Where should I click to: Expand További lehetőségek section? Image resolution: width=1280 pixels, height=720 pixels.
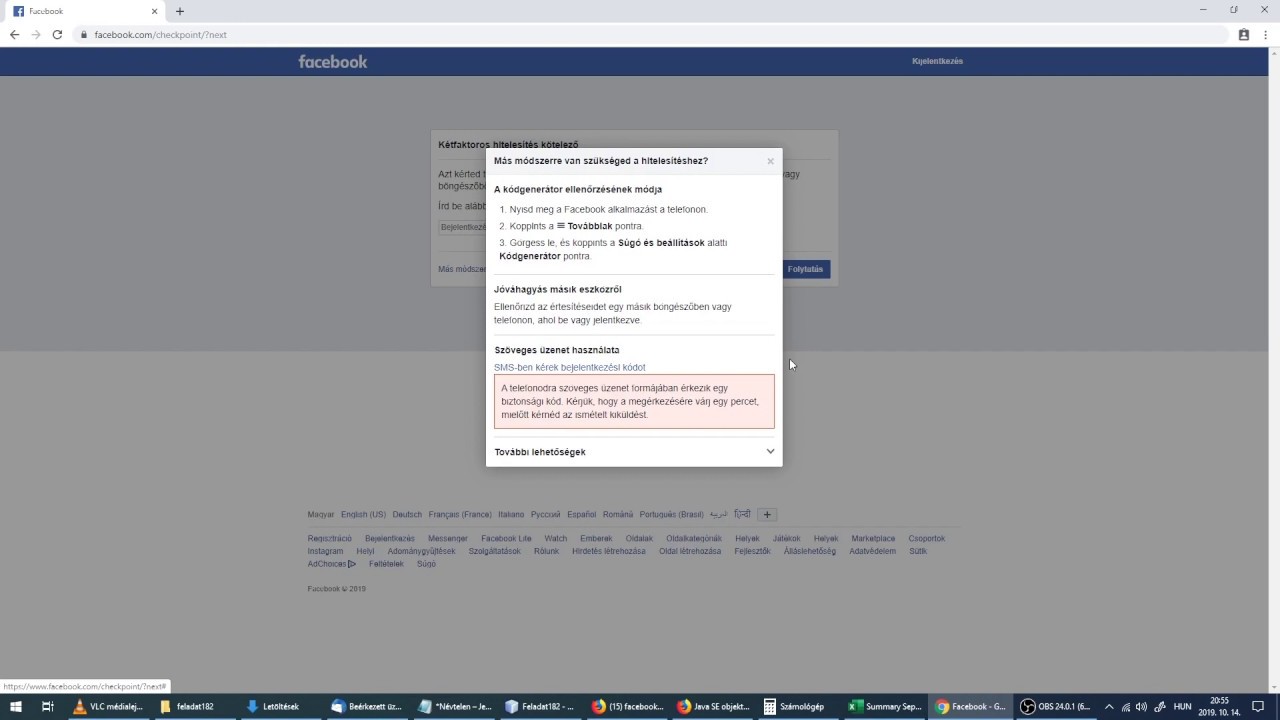[634, 452]
